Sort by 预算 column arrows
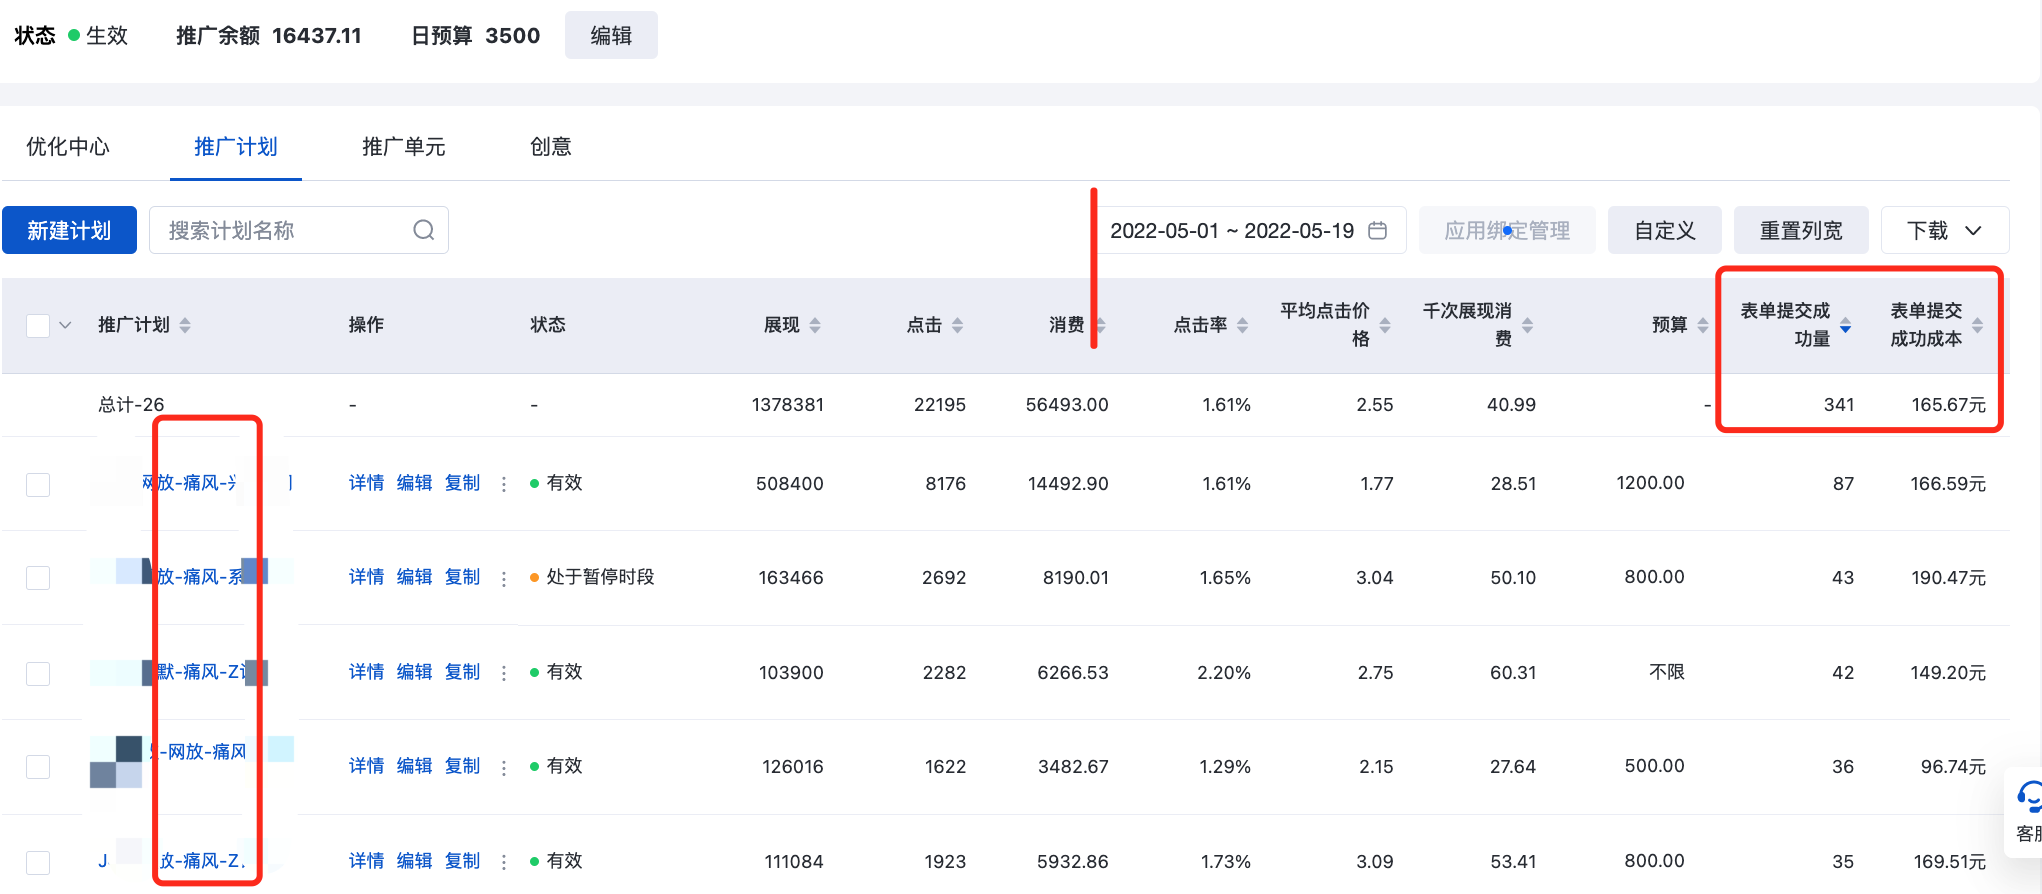This screenshot has height=894, width=2042. coord(1703,325)
